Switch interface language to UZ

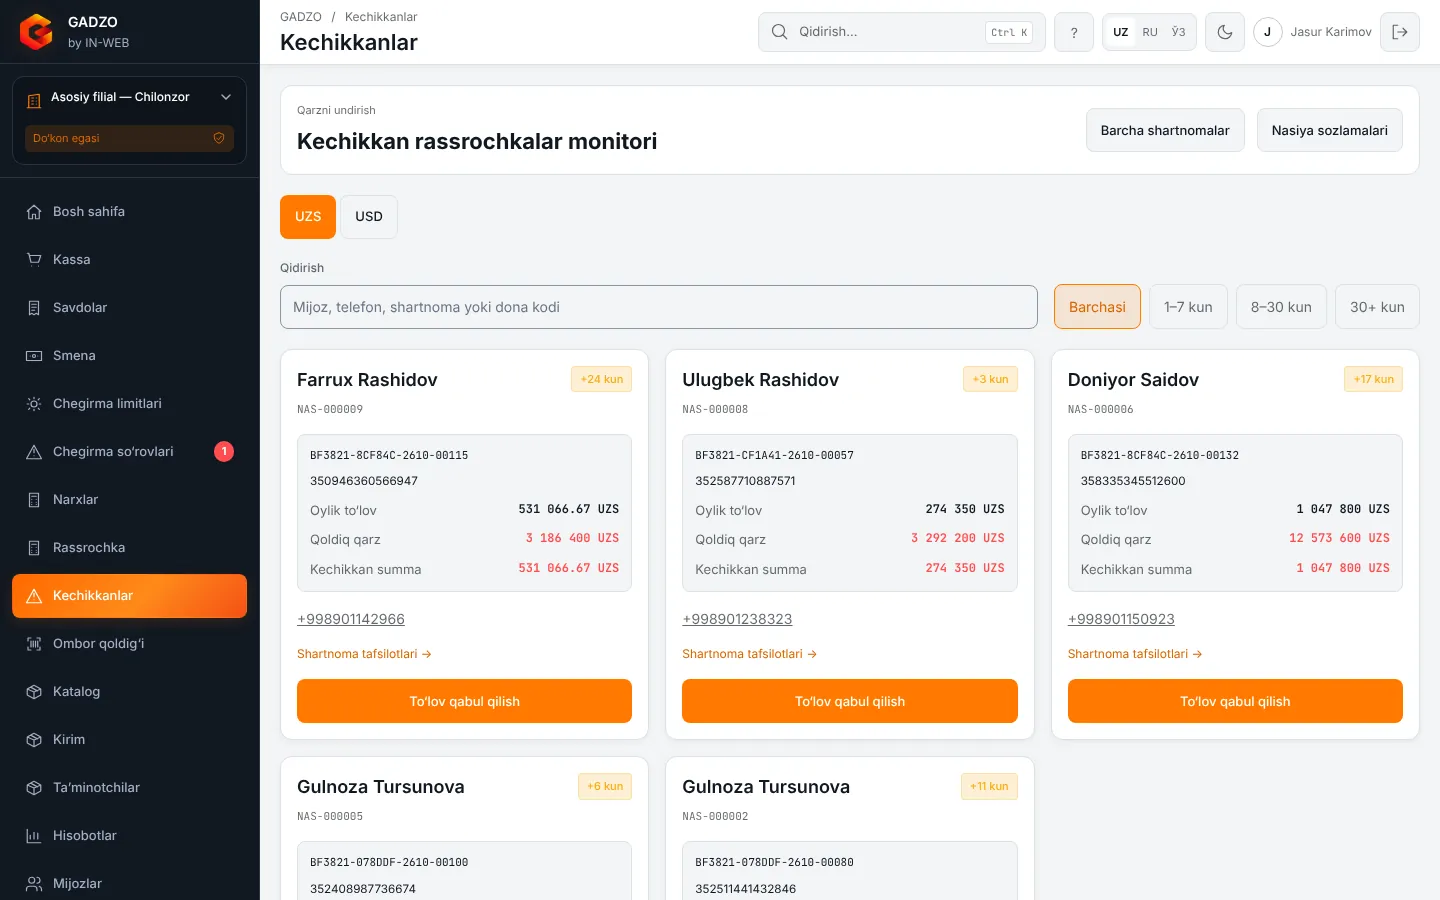tap(1121, 32)
